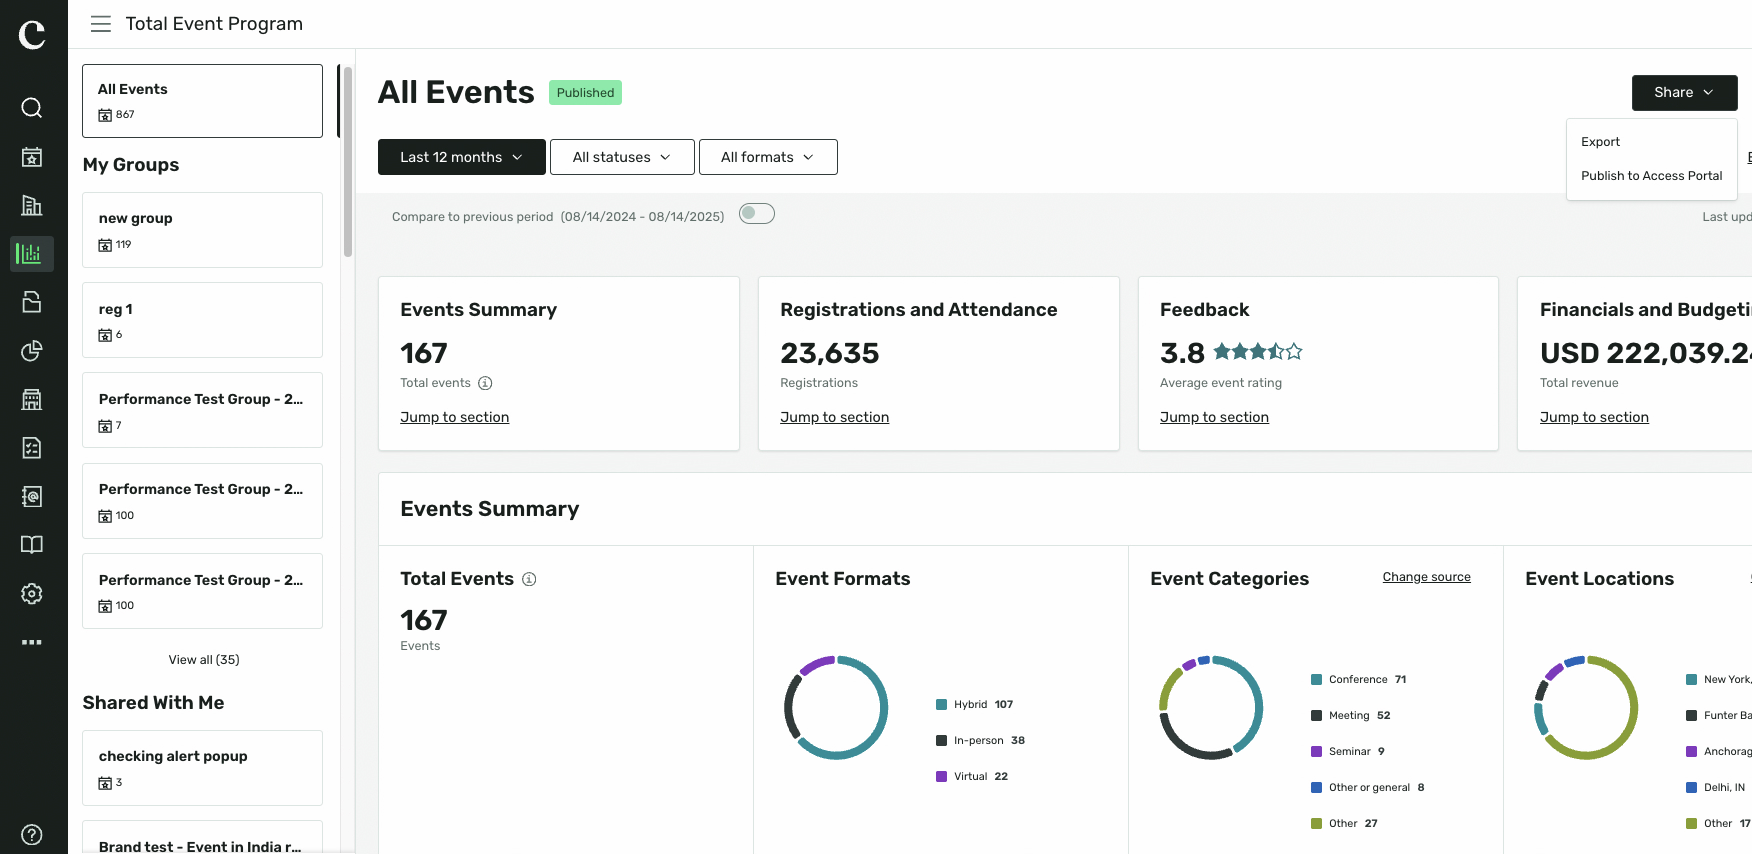This screenshot has width=1752, height=854.
Task: Open the help question mark icon
Action: (x=32, y=834)
